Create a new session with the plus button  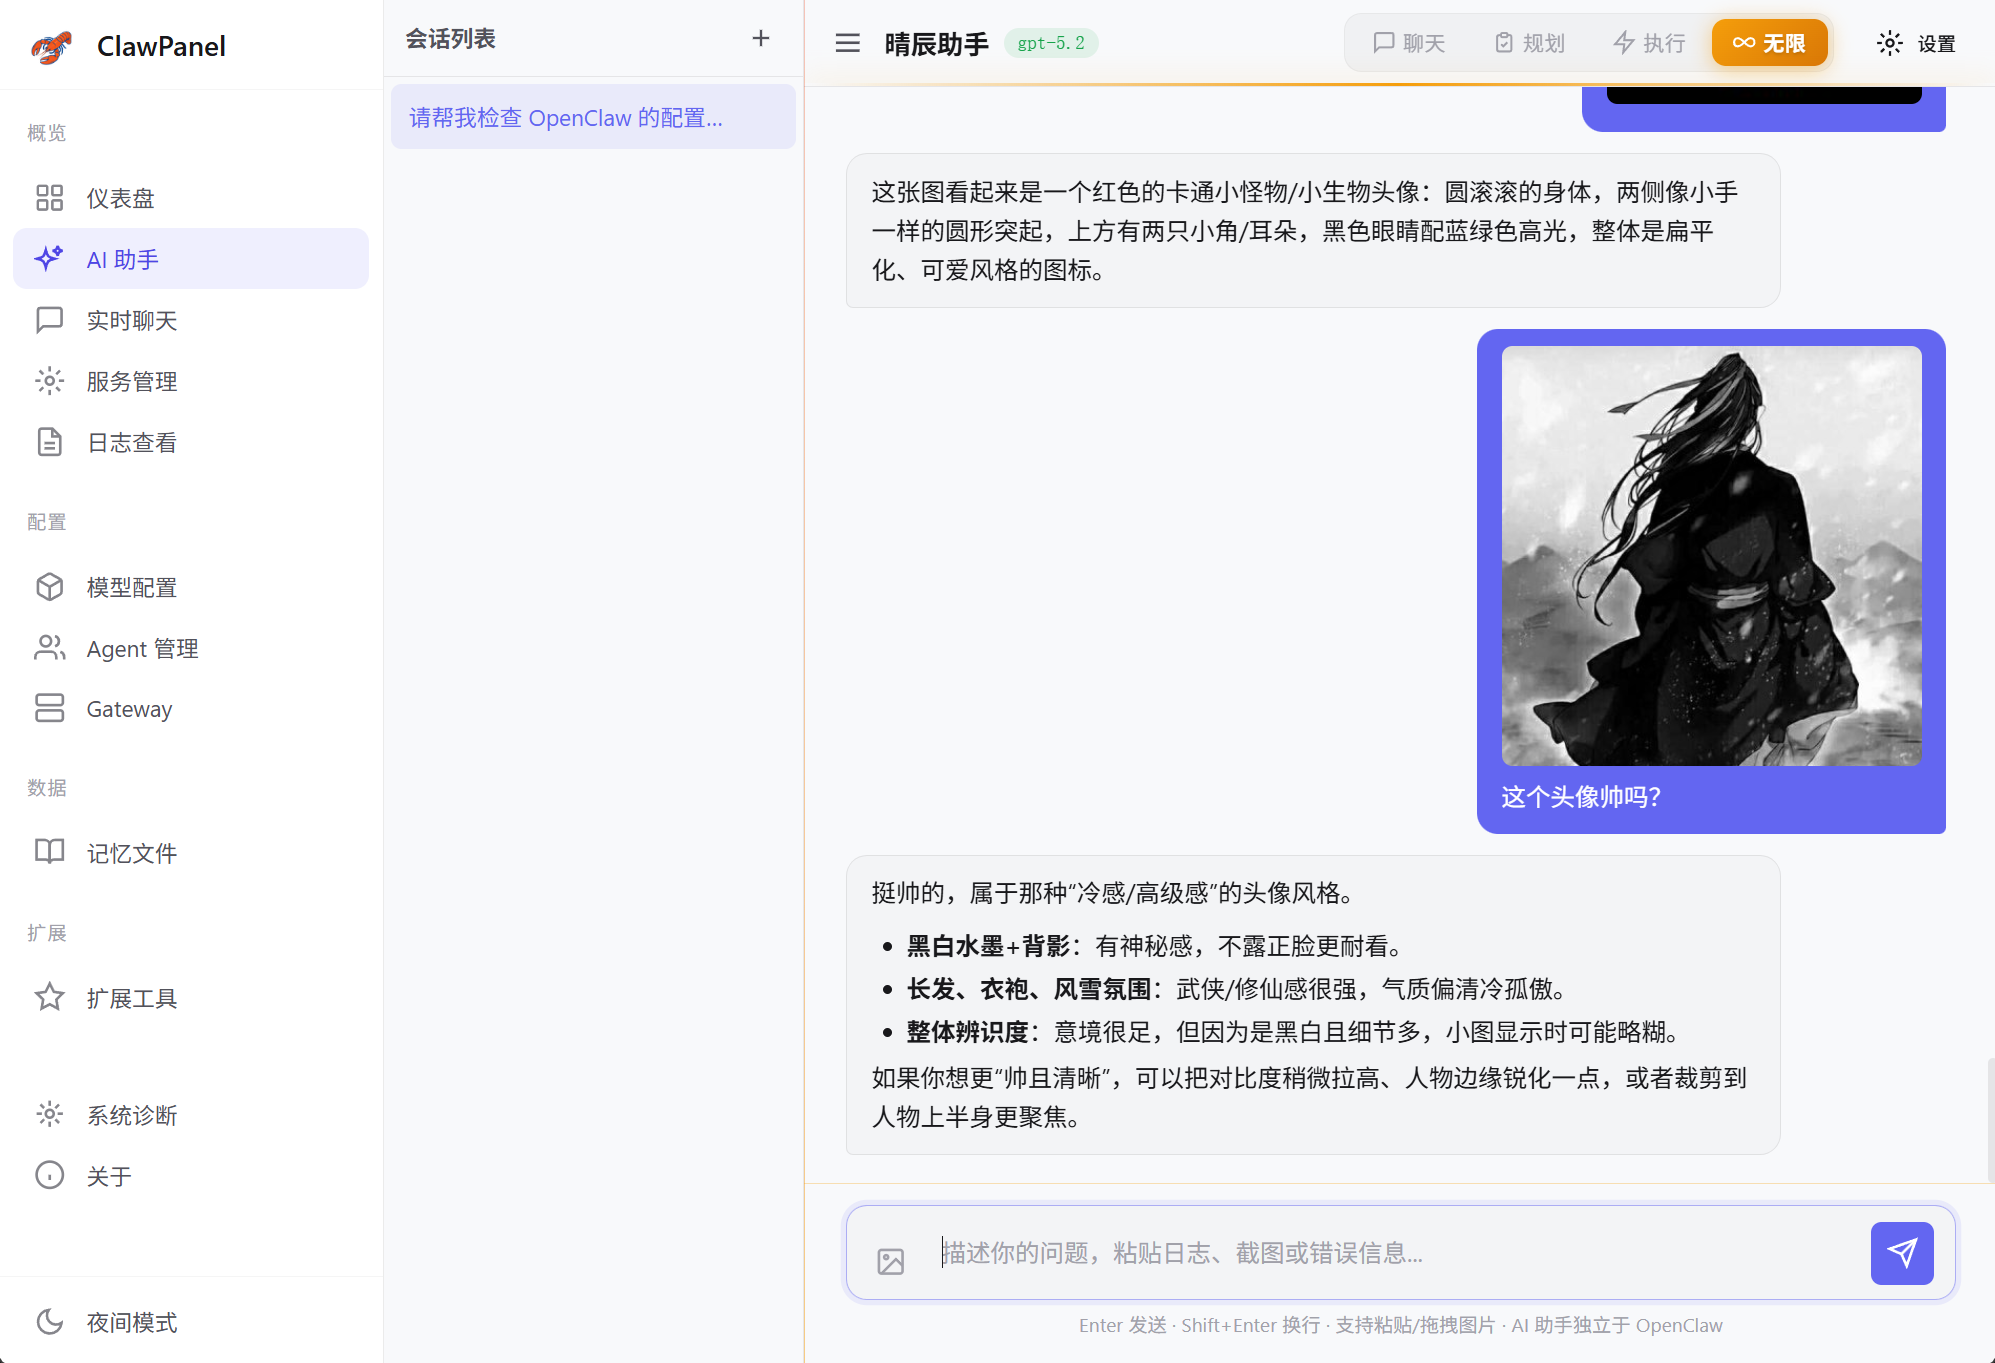click(761, 38)
